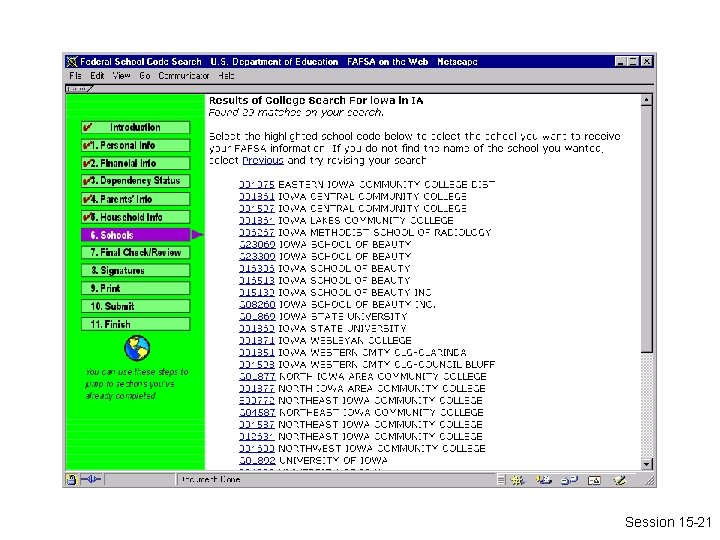Go to step 3. Dependency Status

135,181
